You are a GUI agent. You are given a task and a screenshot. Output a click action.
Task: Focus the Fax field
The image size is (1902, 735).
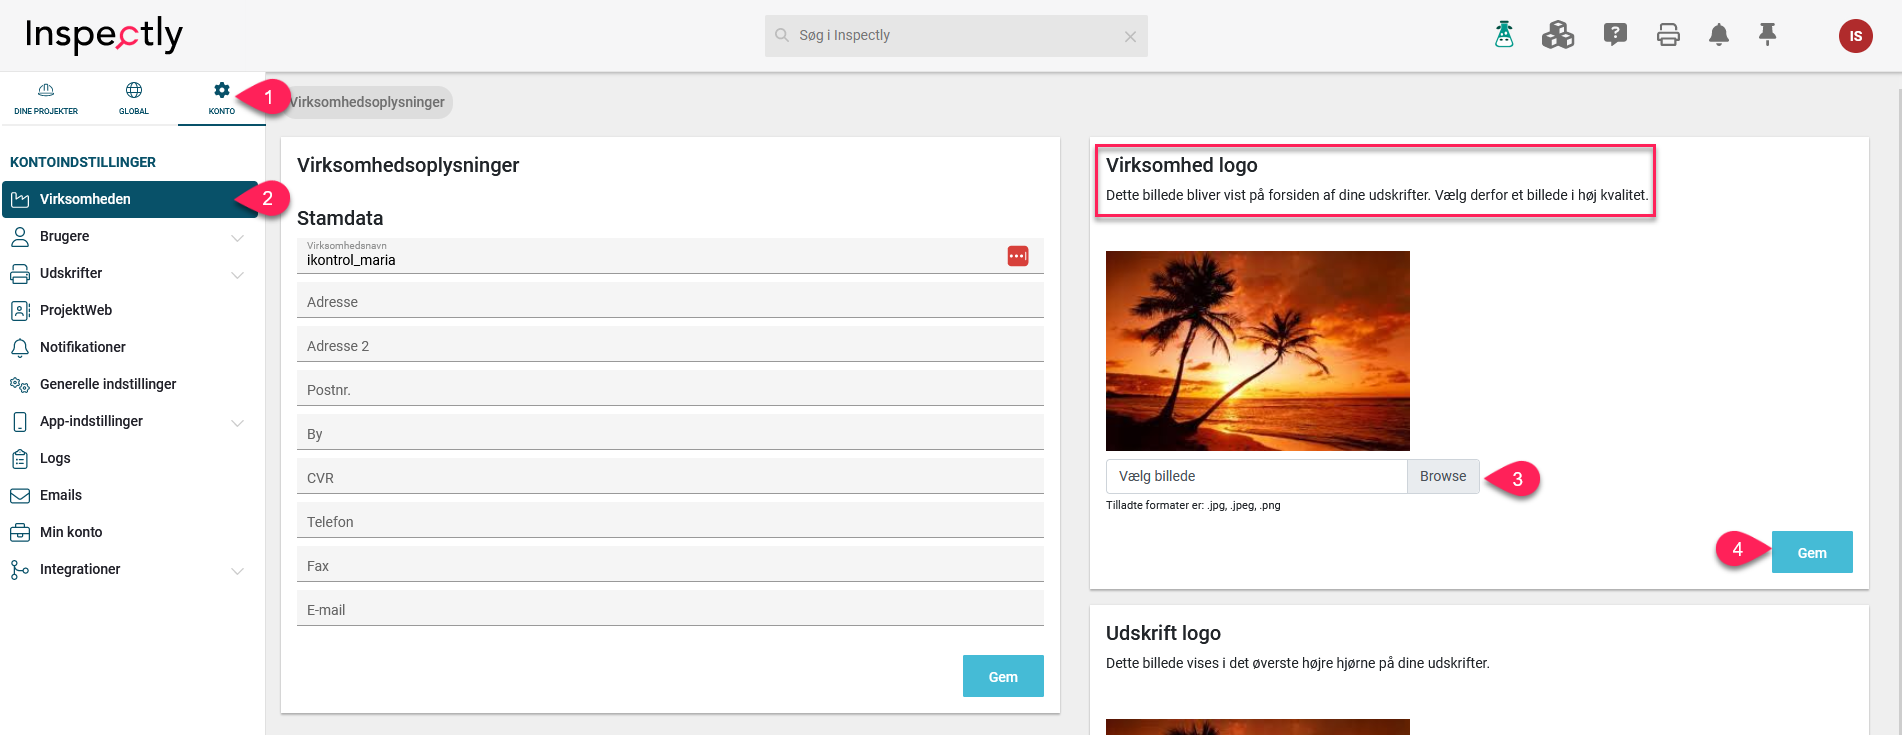point(670,564)
